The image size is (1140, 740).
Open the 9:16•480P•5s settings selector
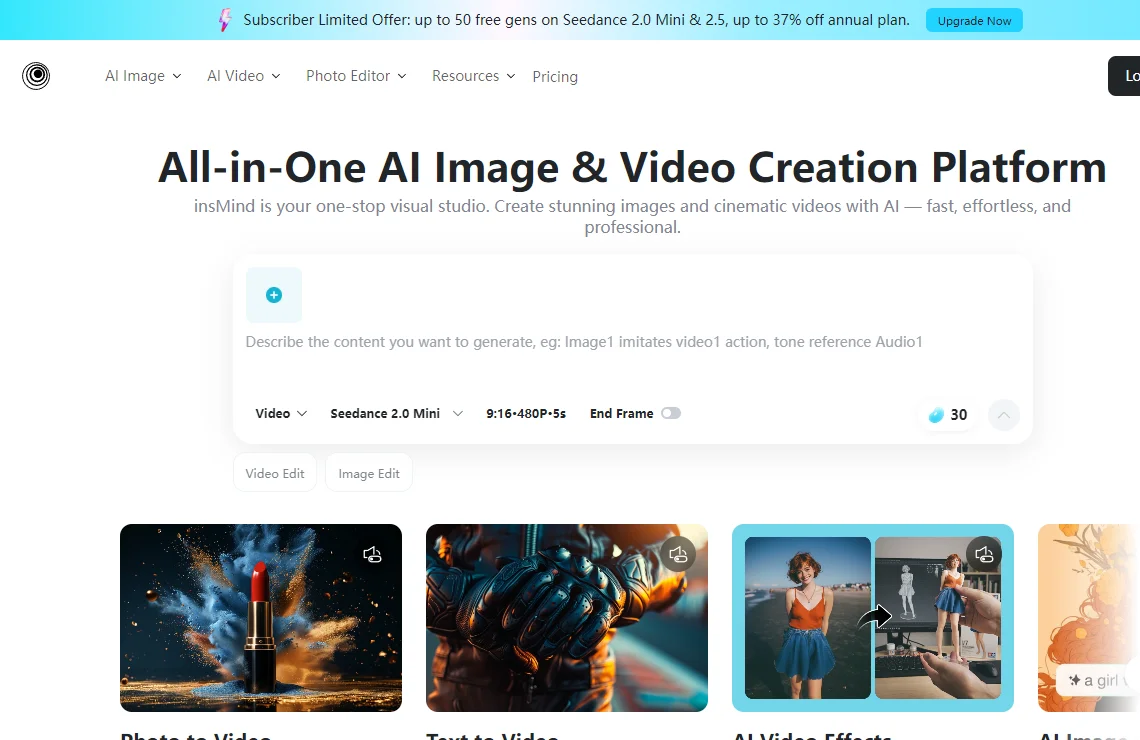click(526, 414)
